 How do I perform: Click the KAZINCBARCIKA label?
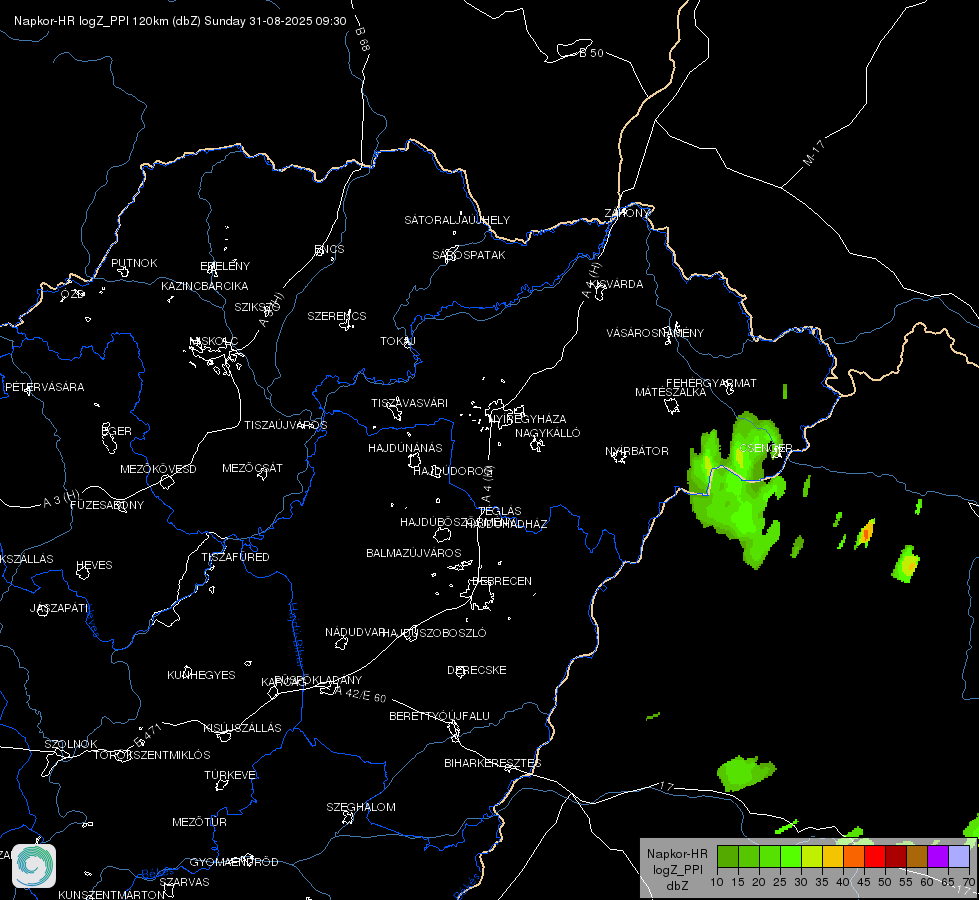coord(205,286)
